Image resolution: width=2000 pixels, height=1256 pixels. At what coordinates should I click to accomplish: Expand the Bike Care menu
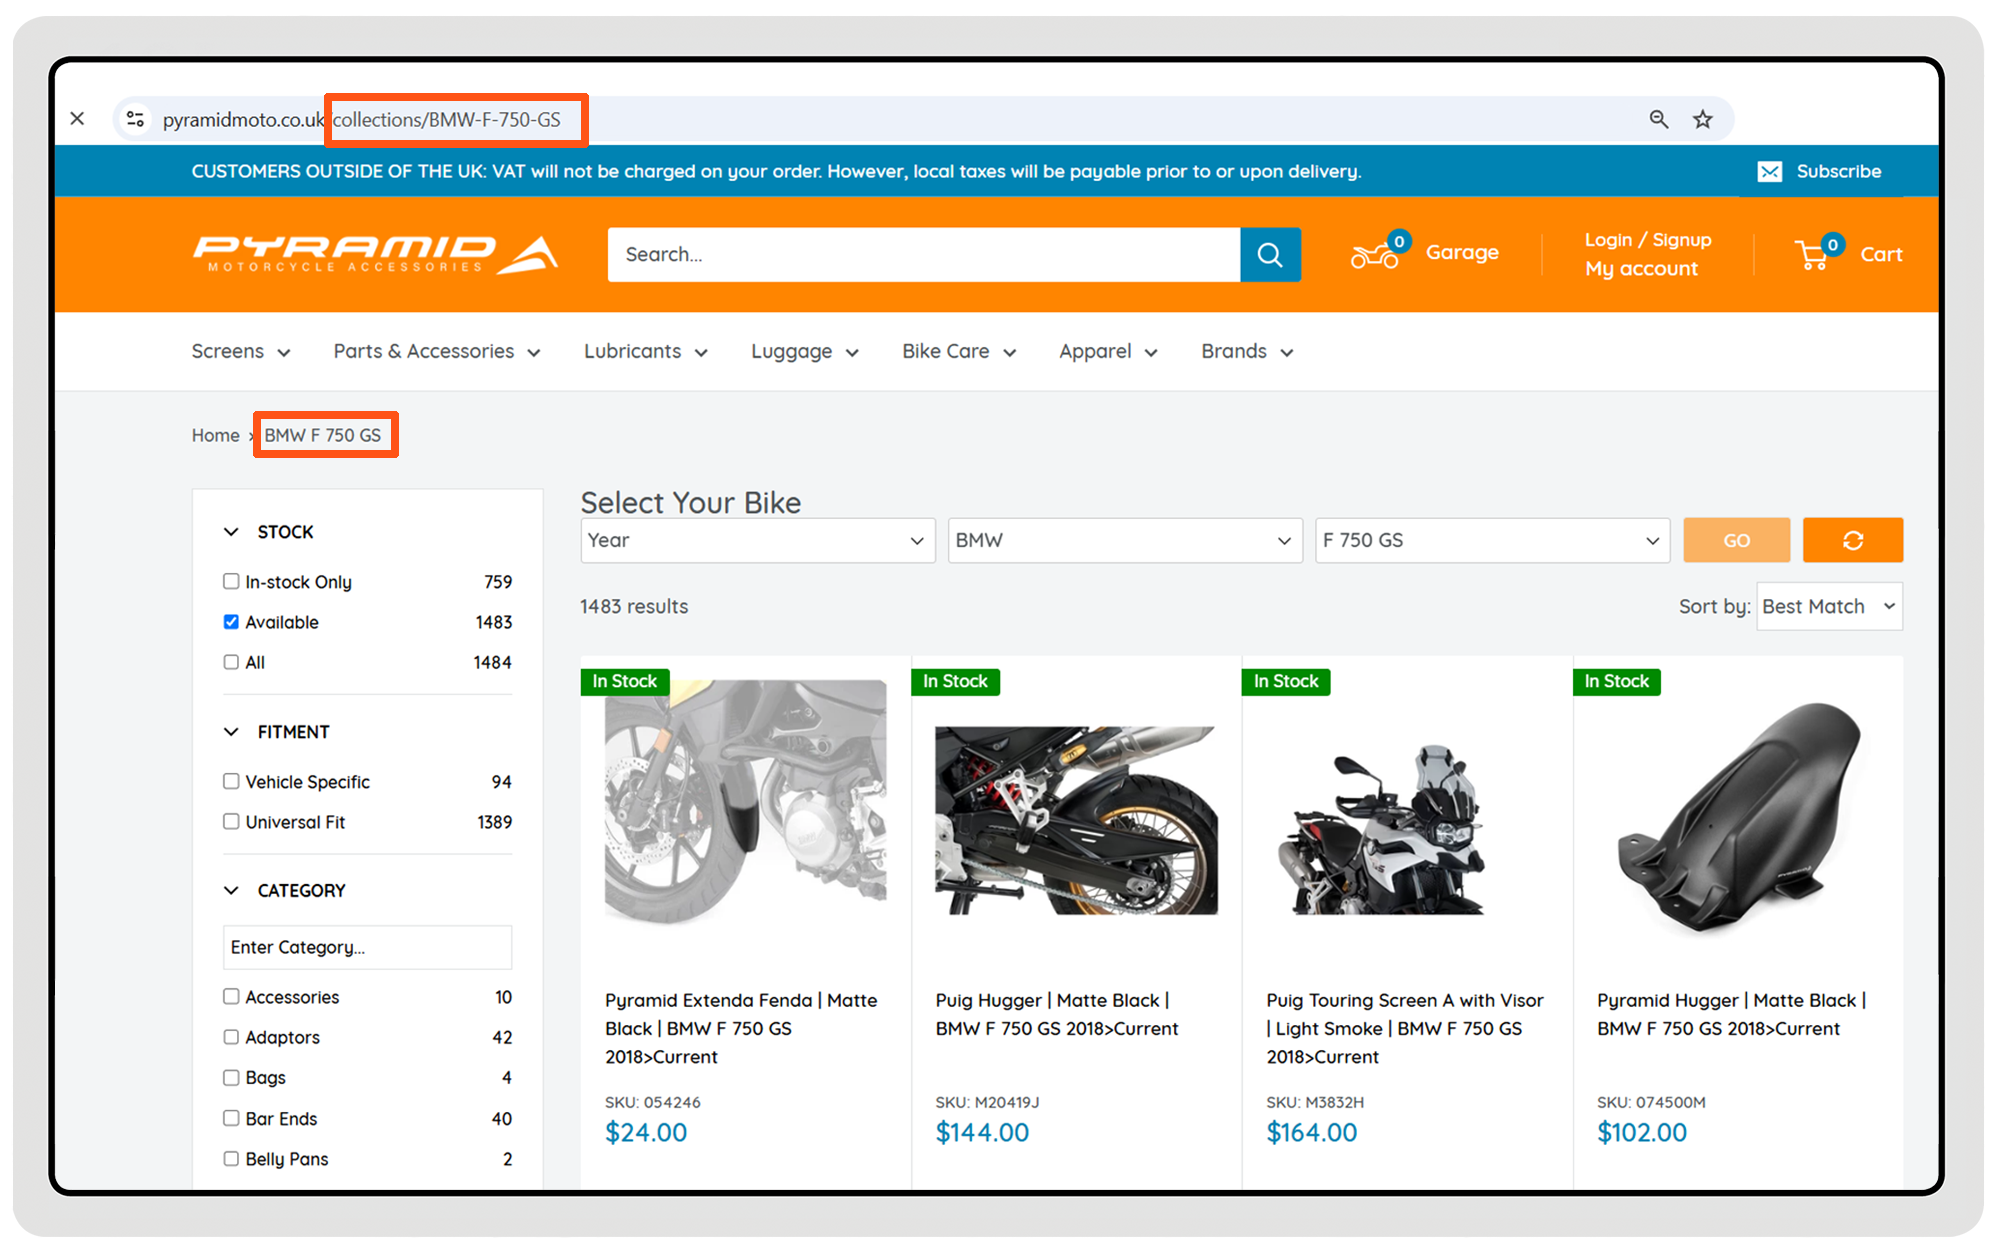tap(959, 351)
